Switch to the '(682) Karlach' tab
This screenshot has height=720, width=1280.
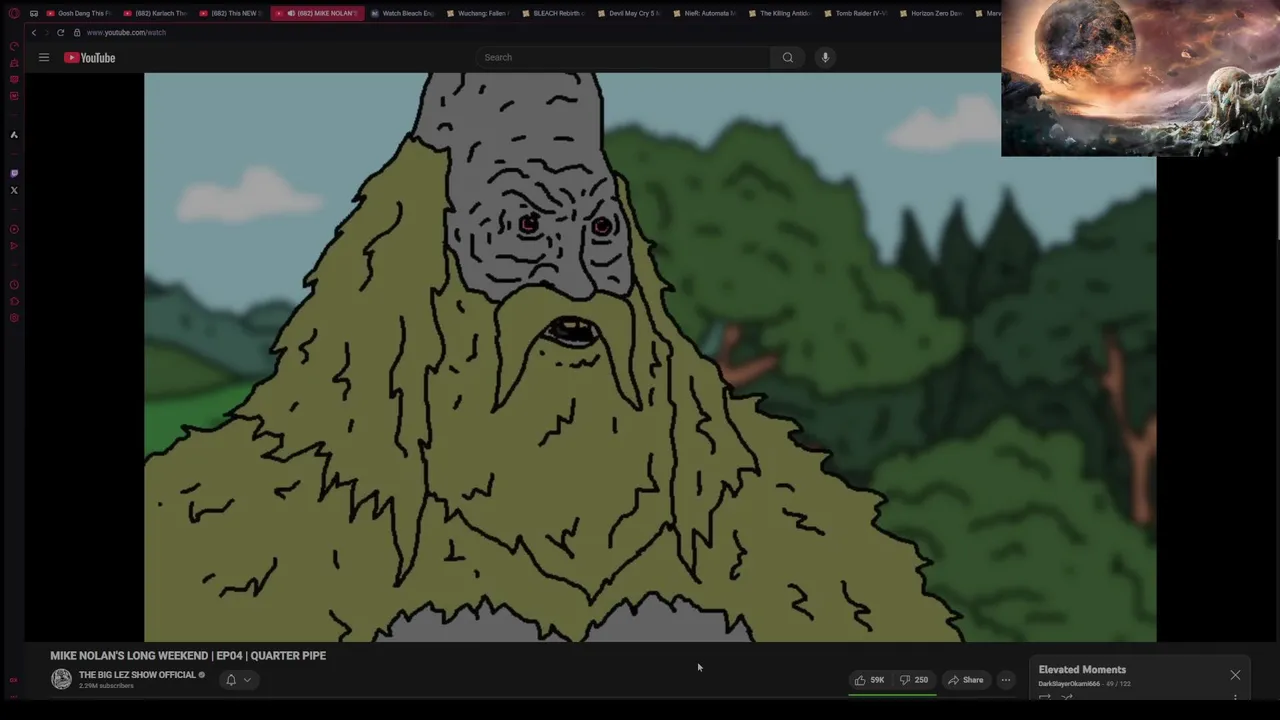pos(154,13)
